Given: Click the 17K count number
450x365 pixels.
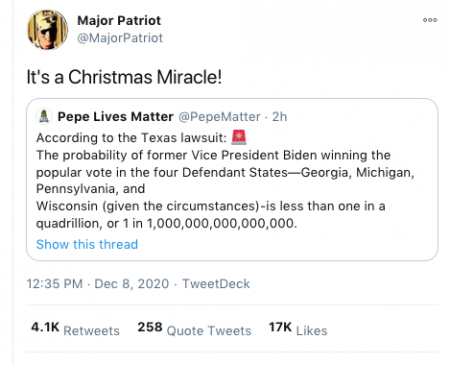Looking at the screenshot, I should (x=280, y=327).
